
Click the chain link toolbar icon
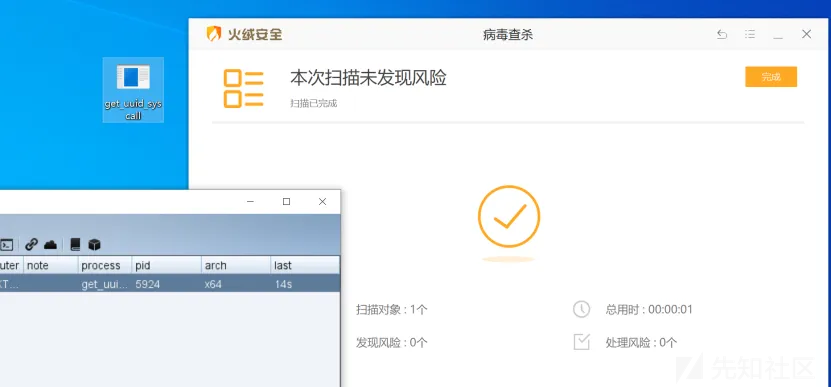tap(32, 244)
